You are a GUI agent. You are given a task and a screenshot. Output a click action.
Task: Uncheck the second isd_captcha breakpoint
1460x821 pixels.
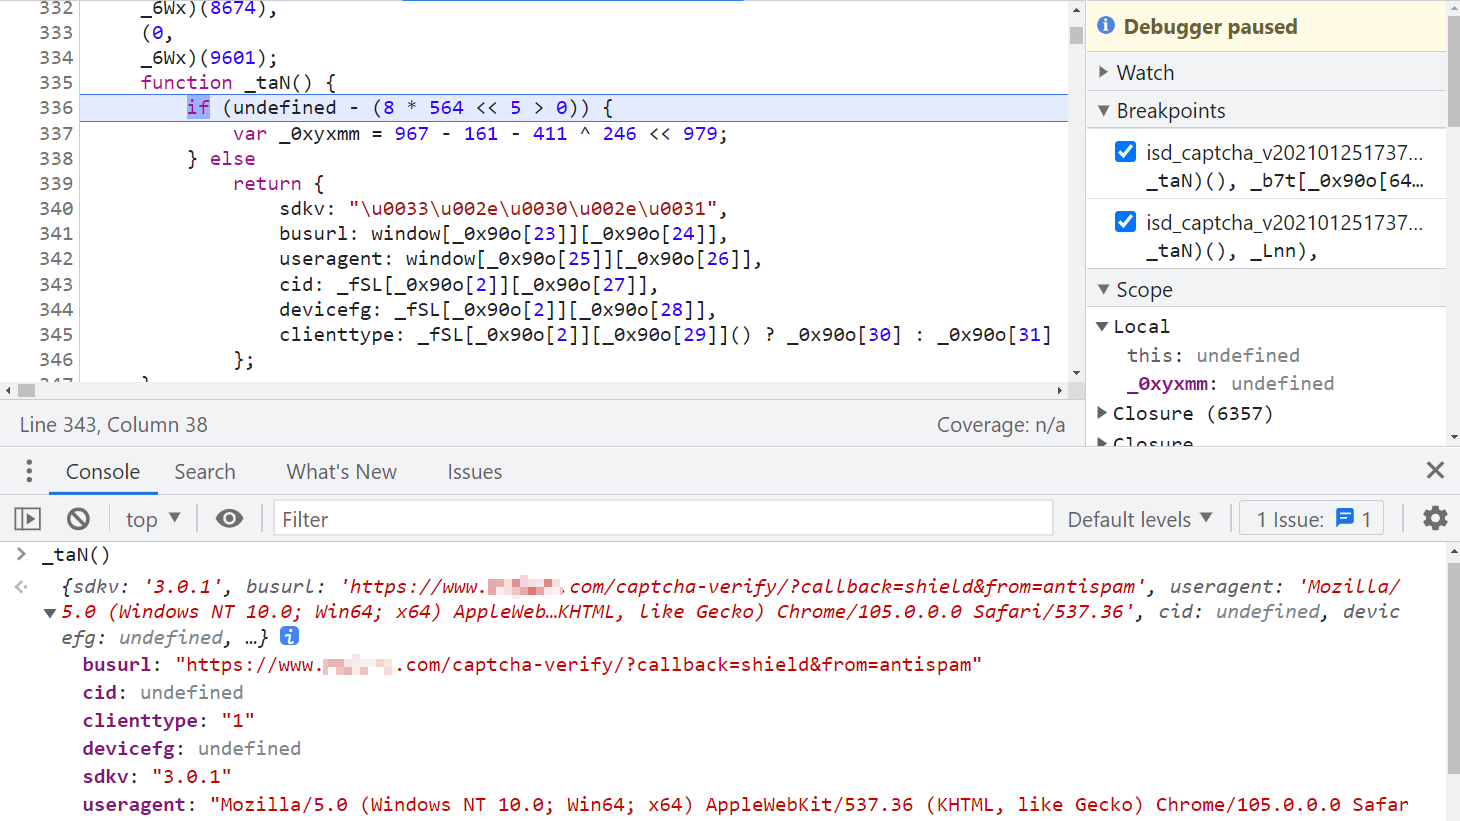(x=1125, y=222)
